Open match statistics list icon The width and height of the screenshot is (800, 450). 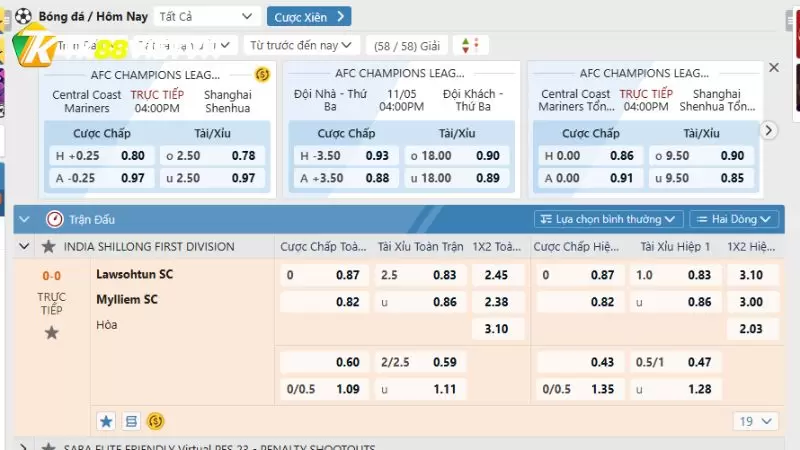click(131, 421)
